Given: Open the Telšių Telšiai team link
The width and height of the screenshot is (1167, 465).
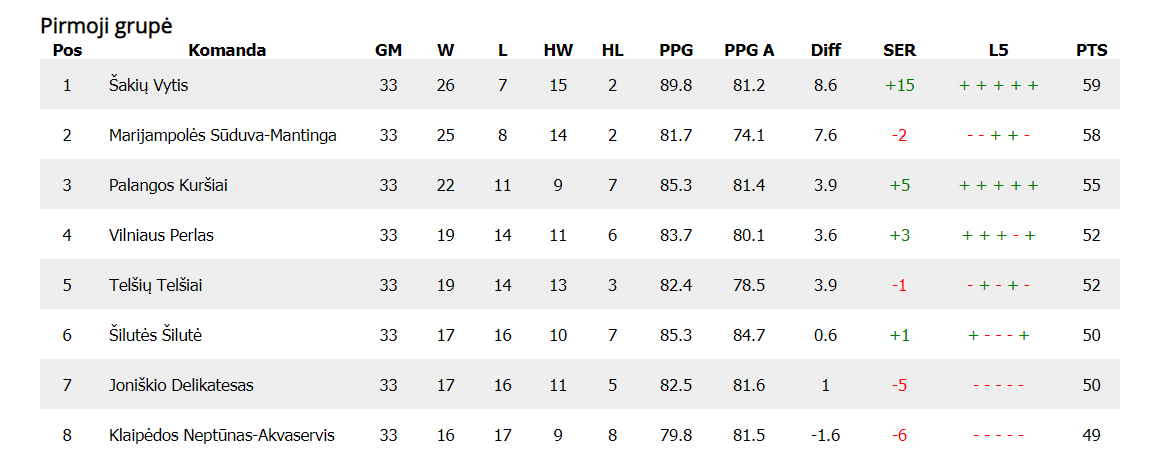Looking at the screenshot, I should 156,285.
